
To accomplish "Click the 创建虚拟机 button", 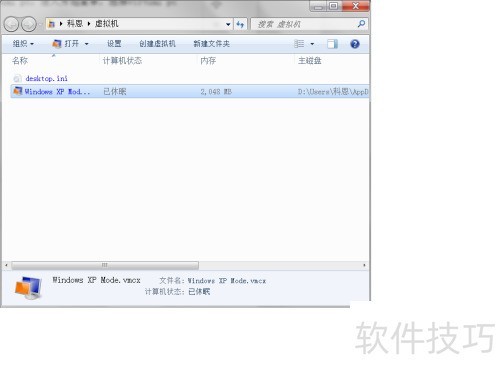I will [157, 44].
